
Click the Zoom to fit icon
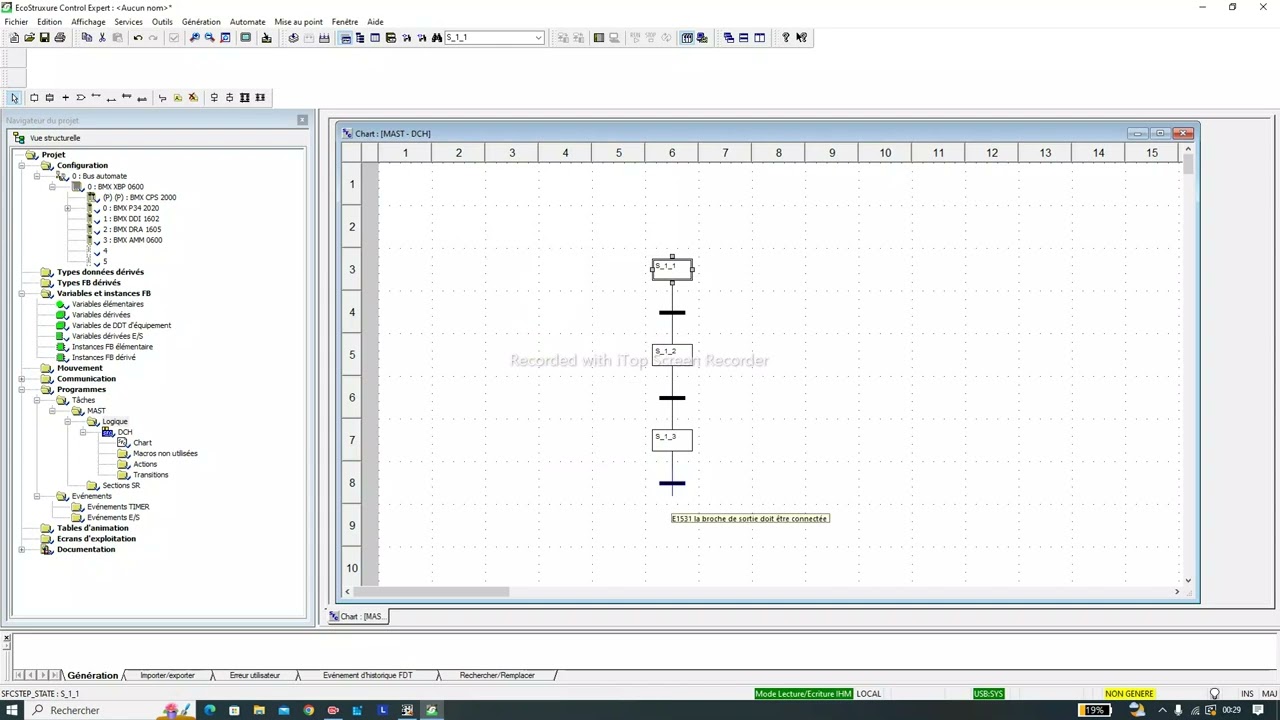tap(225, 38)
